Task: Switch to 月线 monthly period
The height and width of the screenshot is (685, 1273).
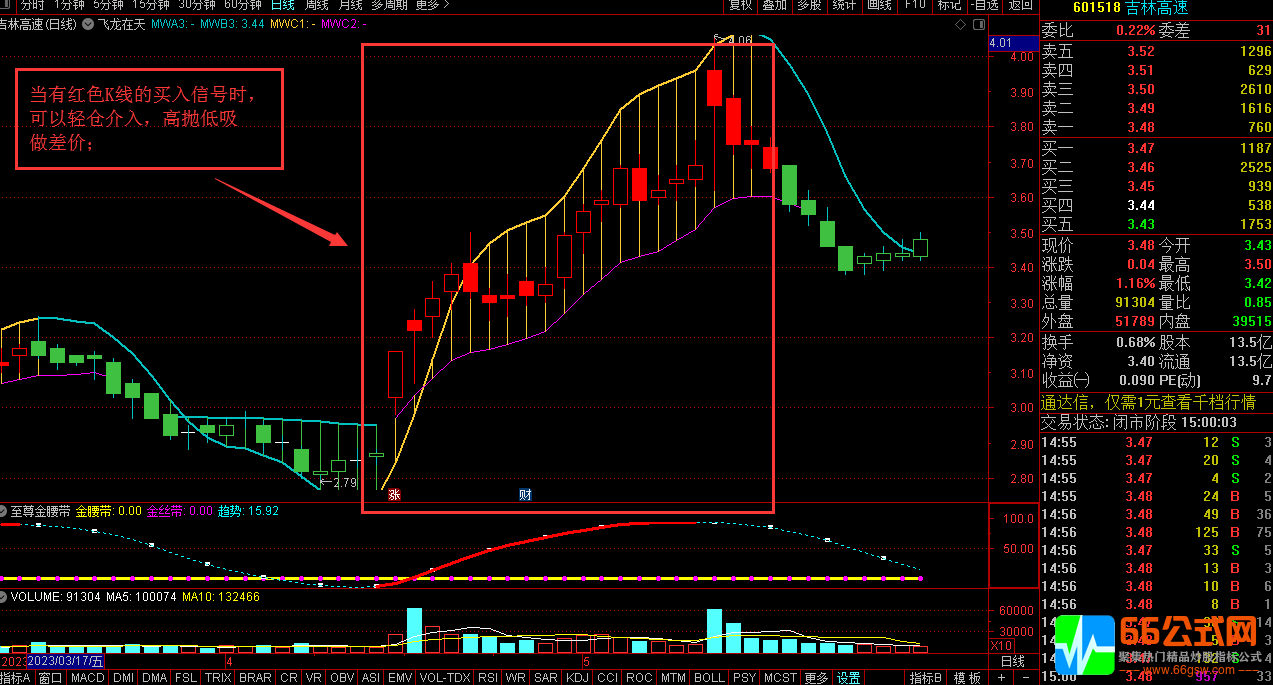Action: click(350, 5)
